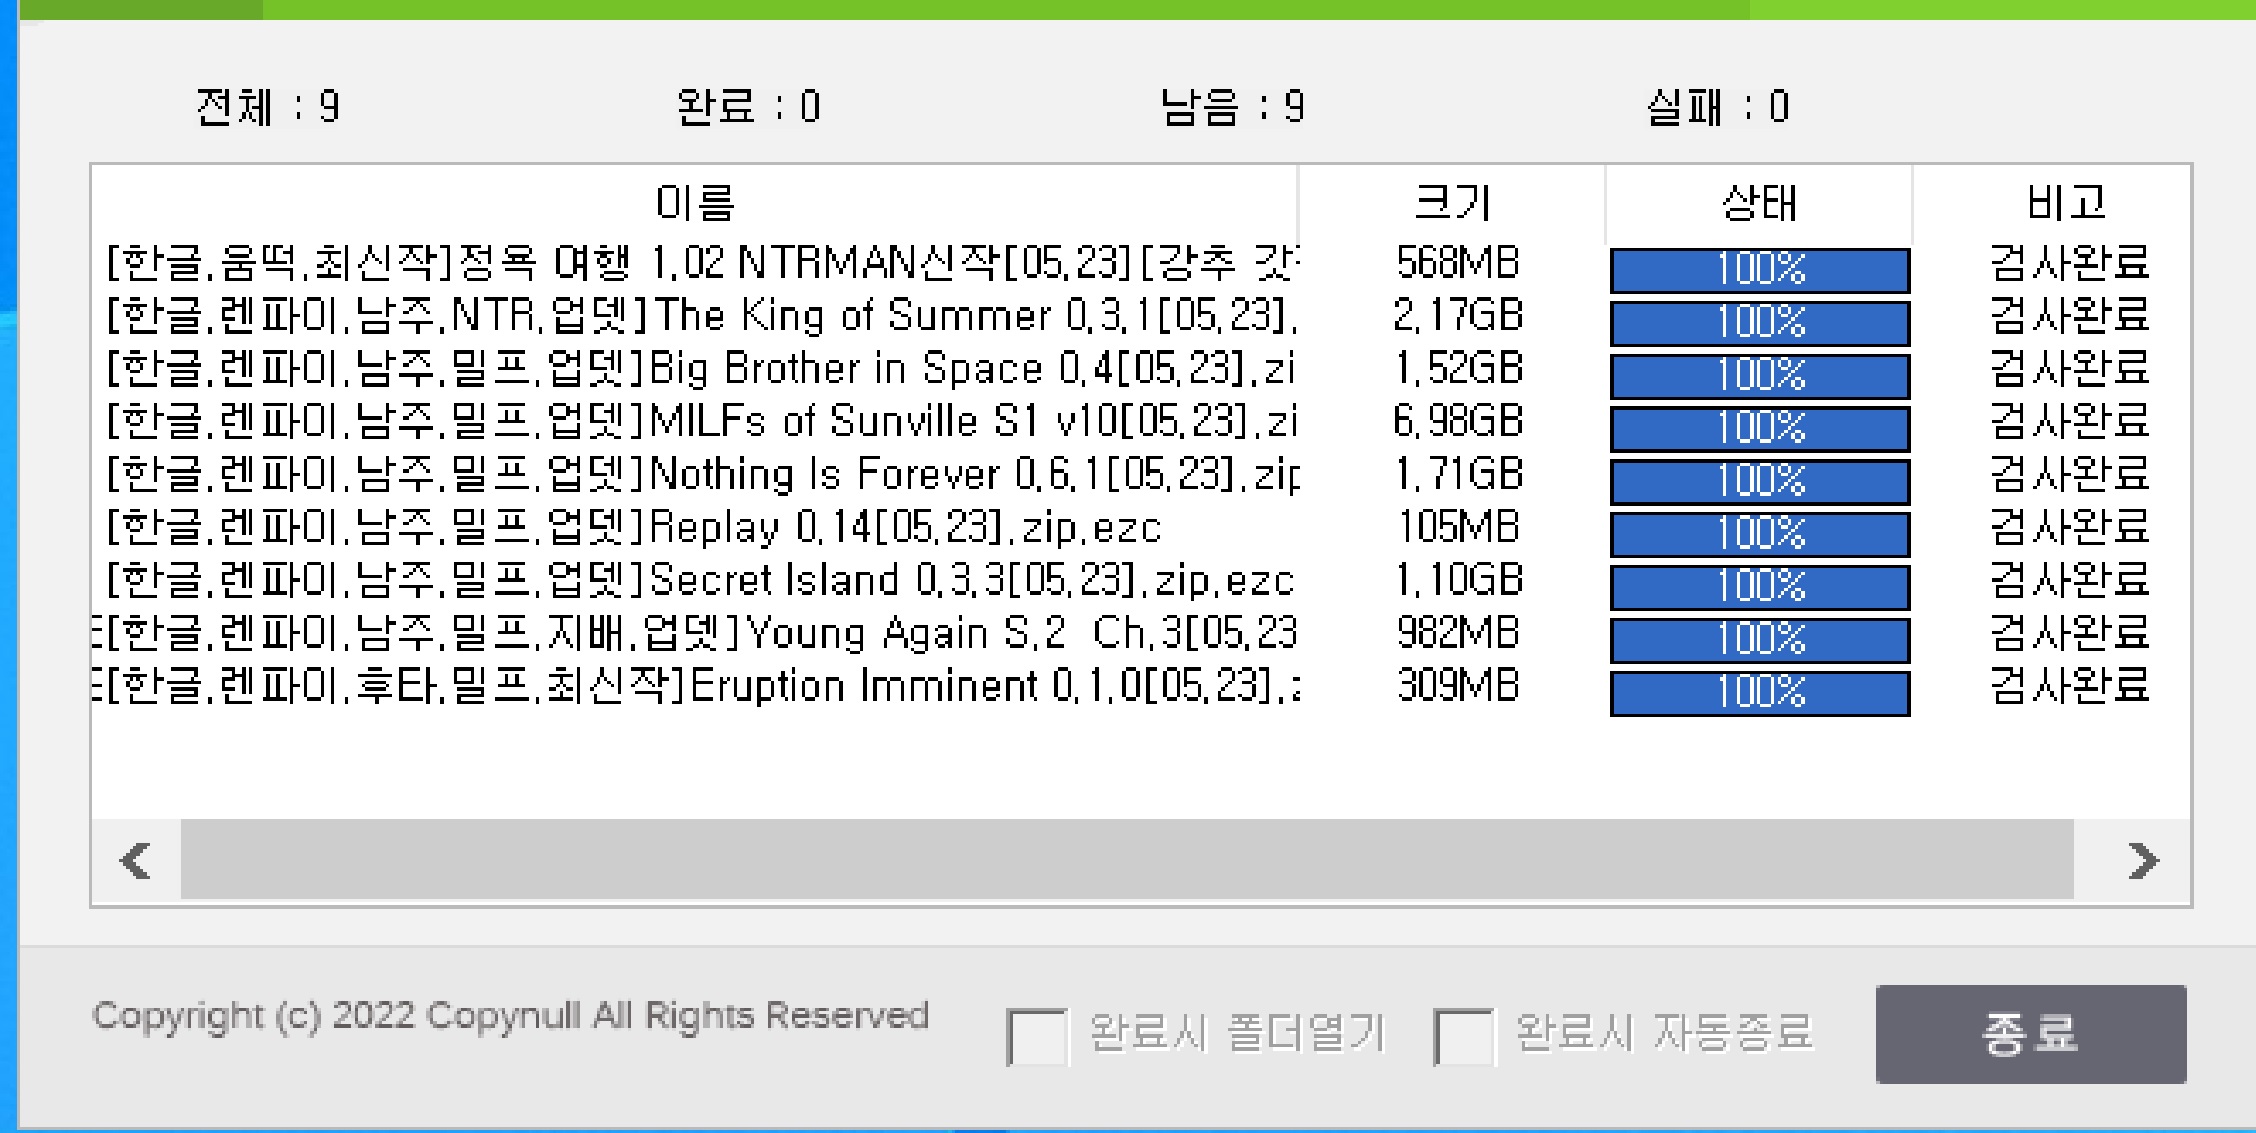Click the 비고 column header

tap(2065, 203)
